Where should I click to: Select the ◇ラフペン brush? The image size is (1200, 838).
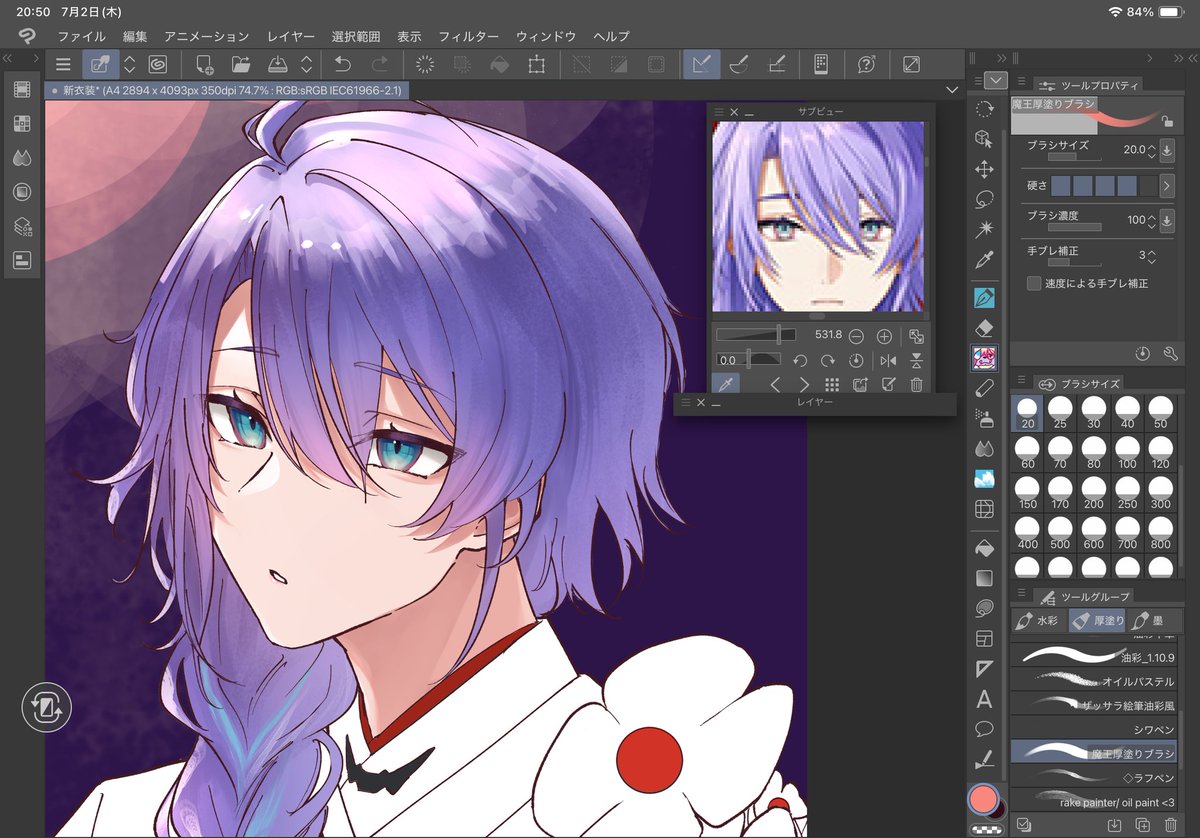tap(1093, 777)
